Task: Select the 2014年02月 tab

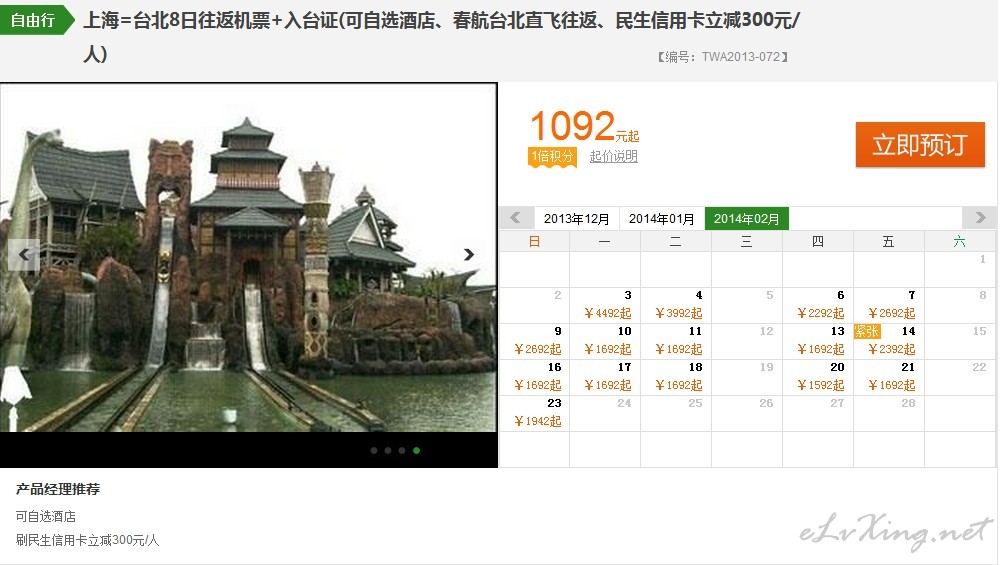Action: pos(747,218)
